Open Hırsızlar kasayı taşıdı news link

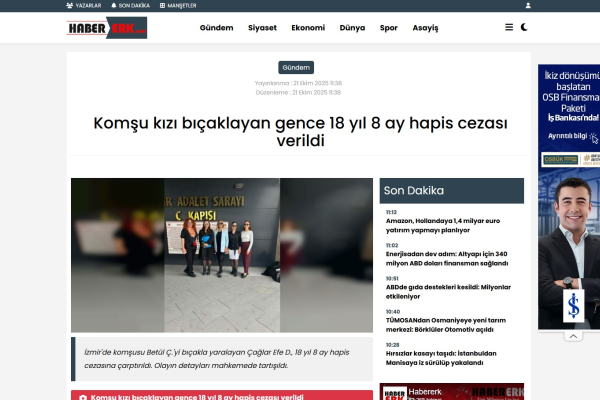441,358
